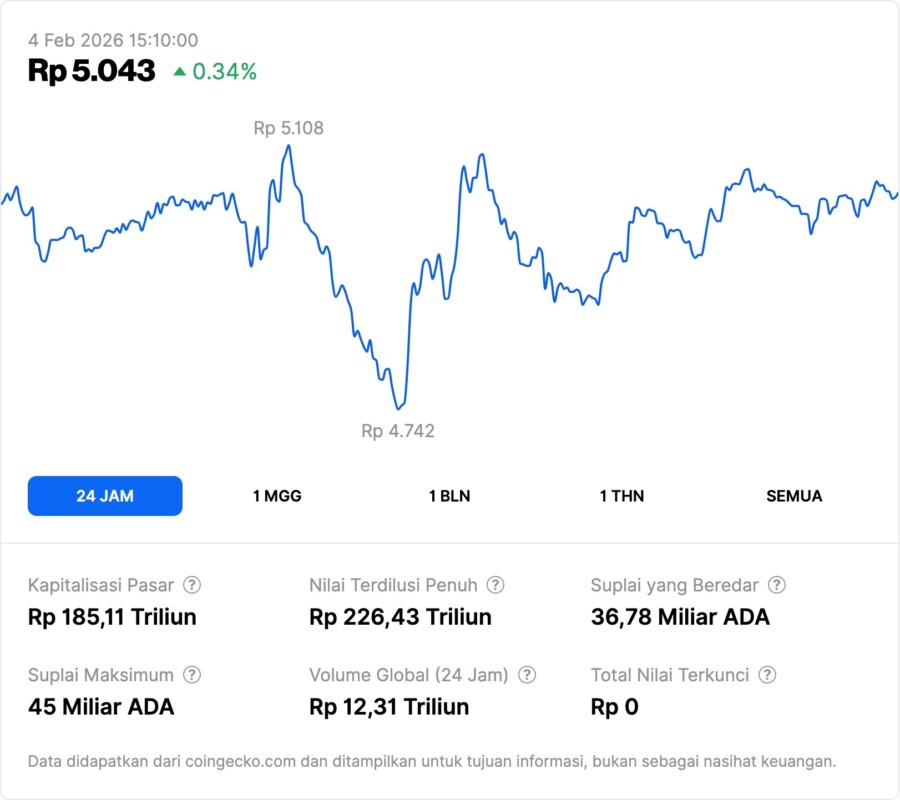Click the green up-triangle price change icon
Image resolution: width=900 pixels, height=800 pixels.
point(180,71)
